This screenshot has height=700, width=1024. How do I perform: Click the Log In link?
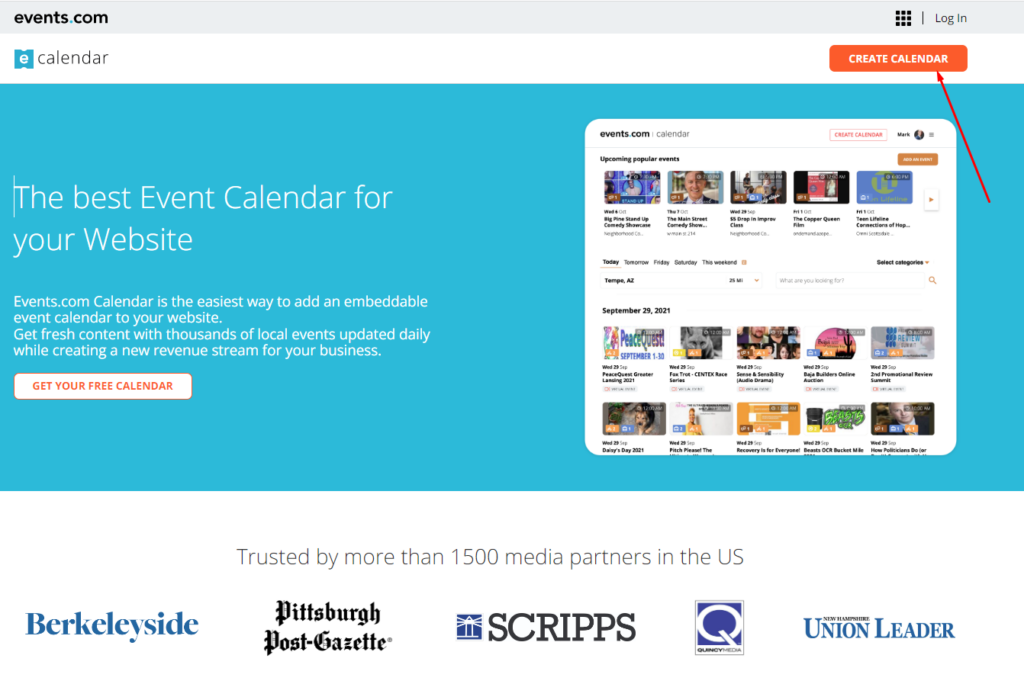(x=950, y=18)
